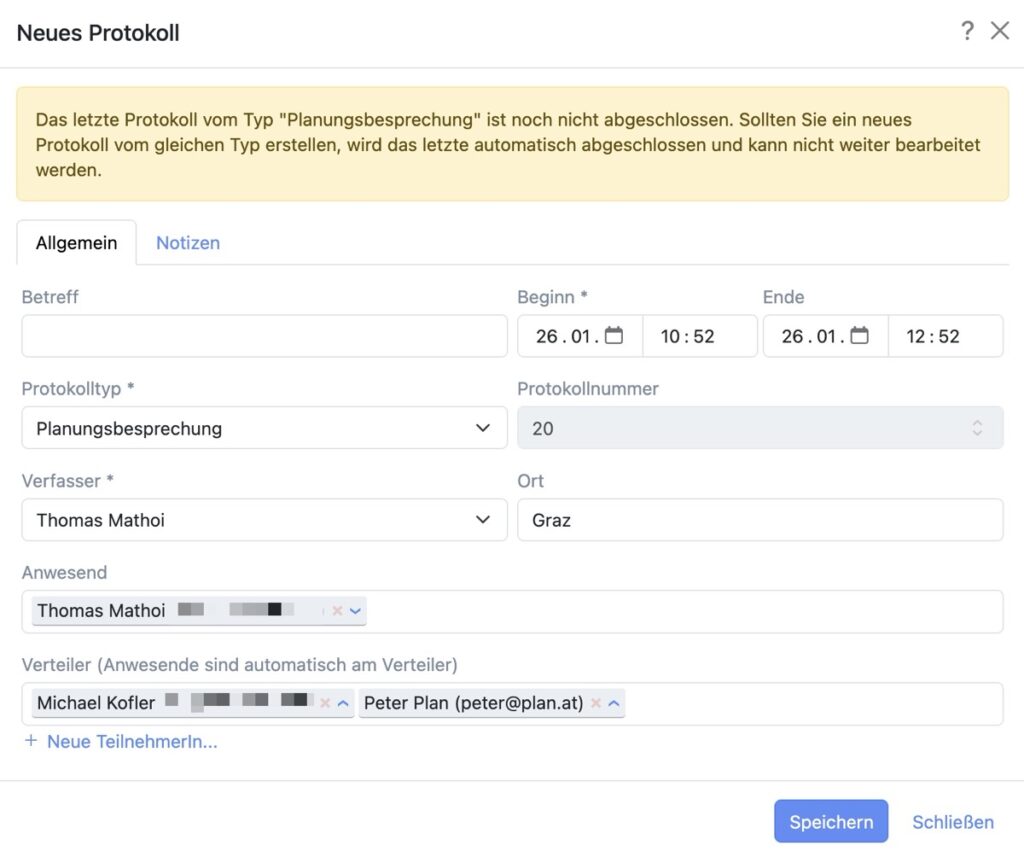Remove Michael Kofler from Verteiler
Viewport: 1024px width, 857px height.
(325, 703)
